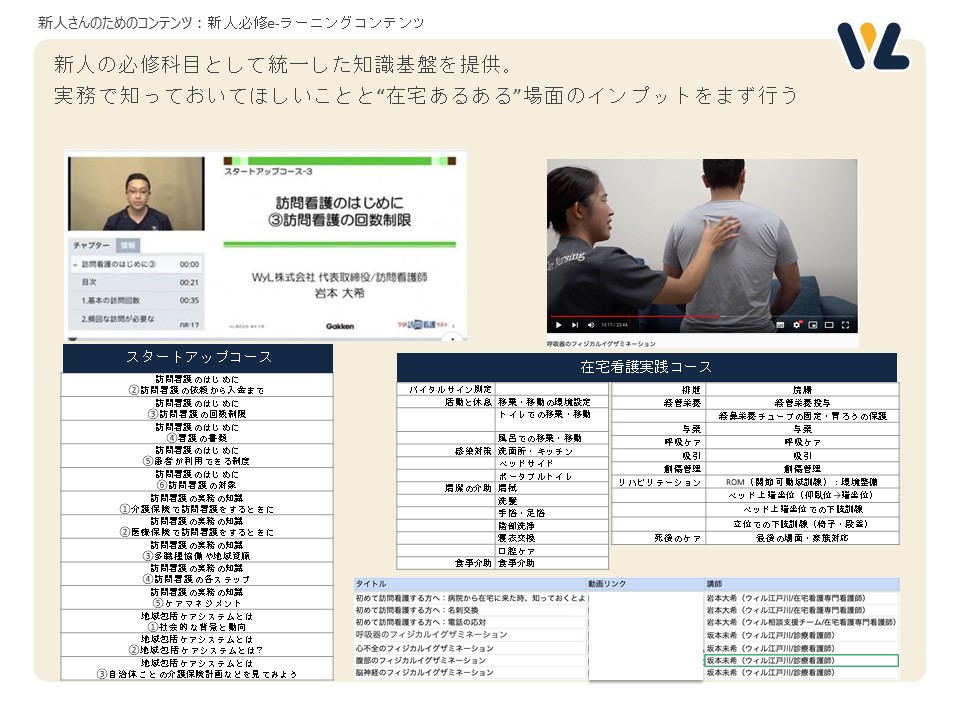Jump to chapter 1.基本の訪問回数

136,301
